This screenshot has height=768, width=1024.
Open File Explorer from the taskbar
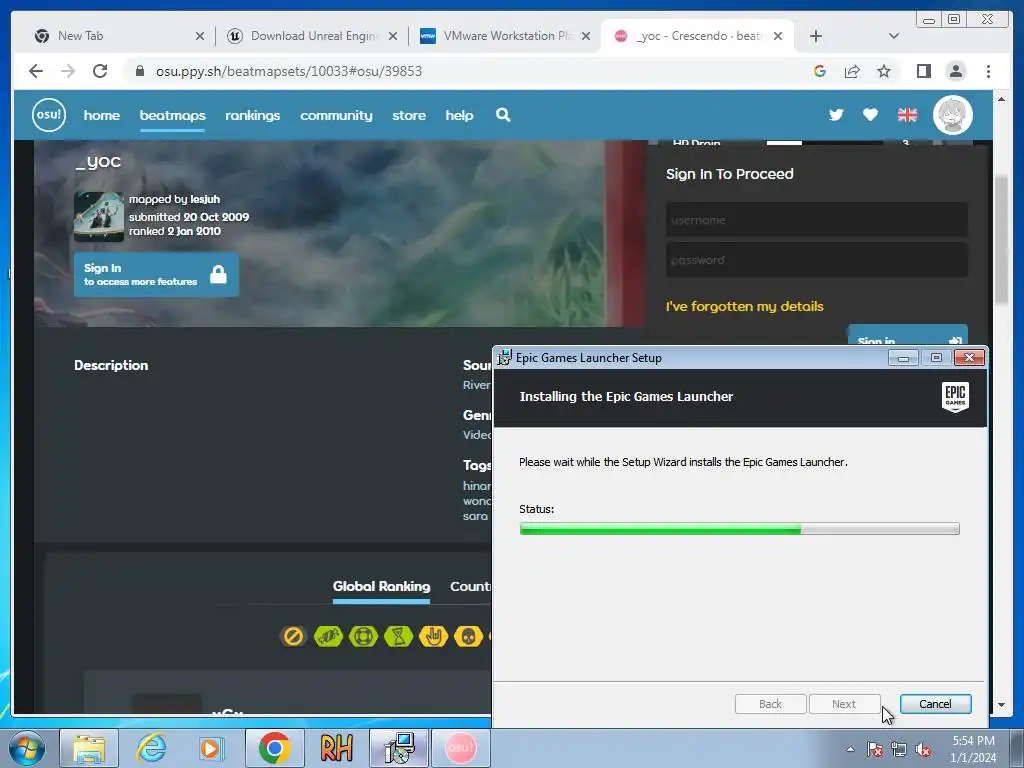(89, 748)
